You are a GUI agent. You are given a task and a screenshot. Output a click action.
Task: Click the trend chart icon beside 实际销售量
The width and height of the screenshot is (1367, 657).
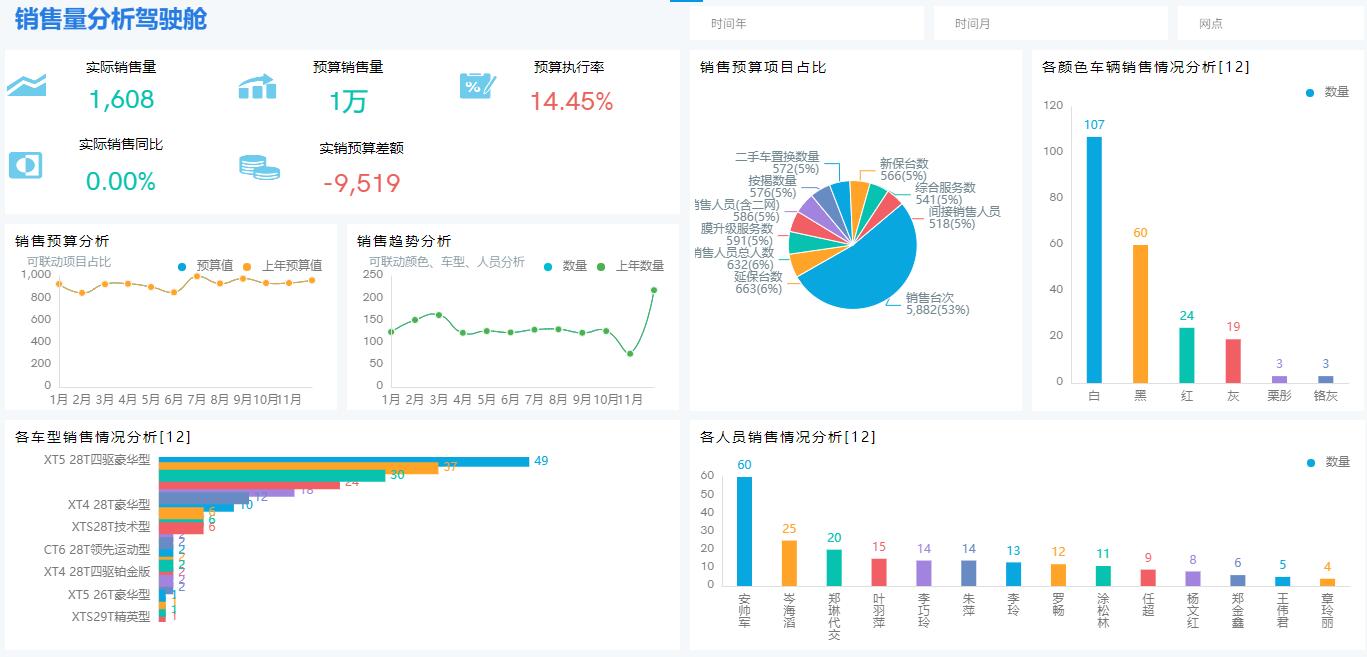point(26,85)
